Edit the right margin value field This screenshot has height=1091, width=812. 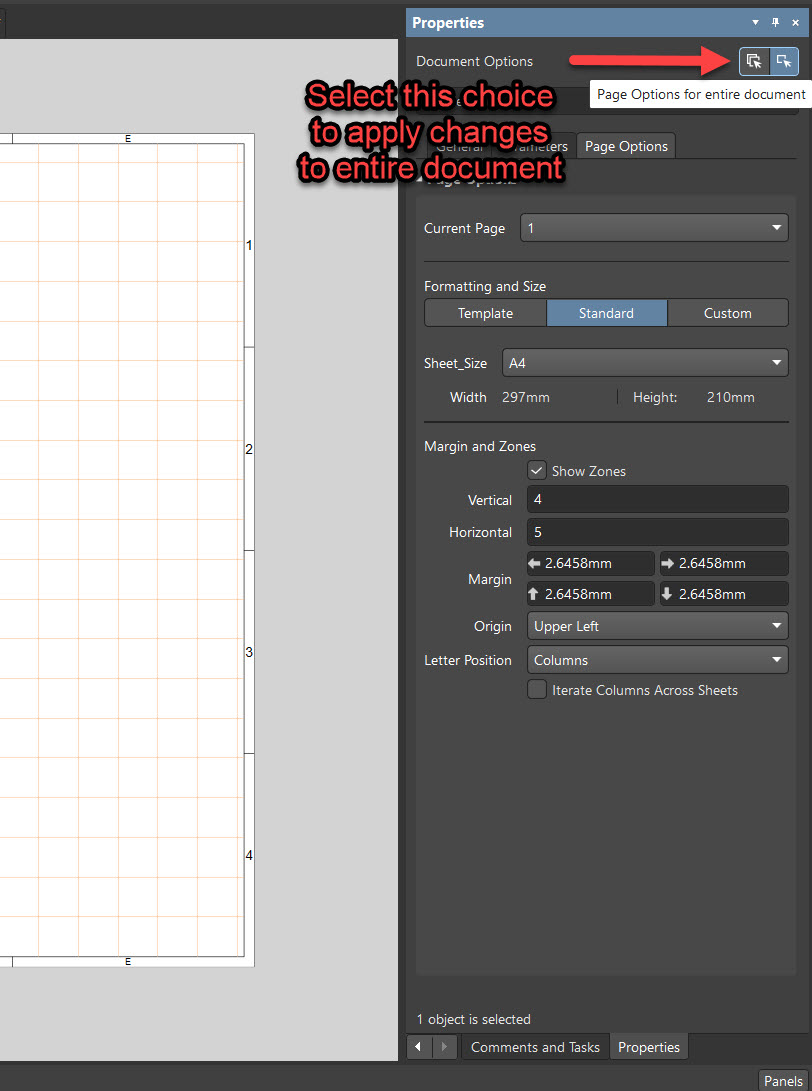724,564
